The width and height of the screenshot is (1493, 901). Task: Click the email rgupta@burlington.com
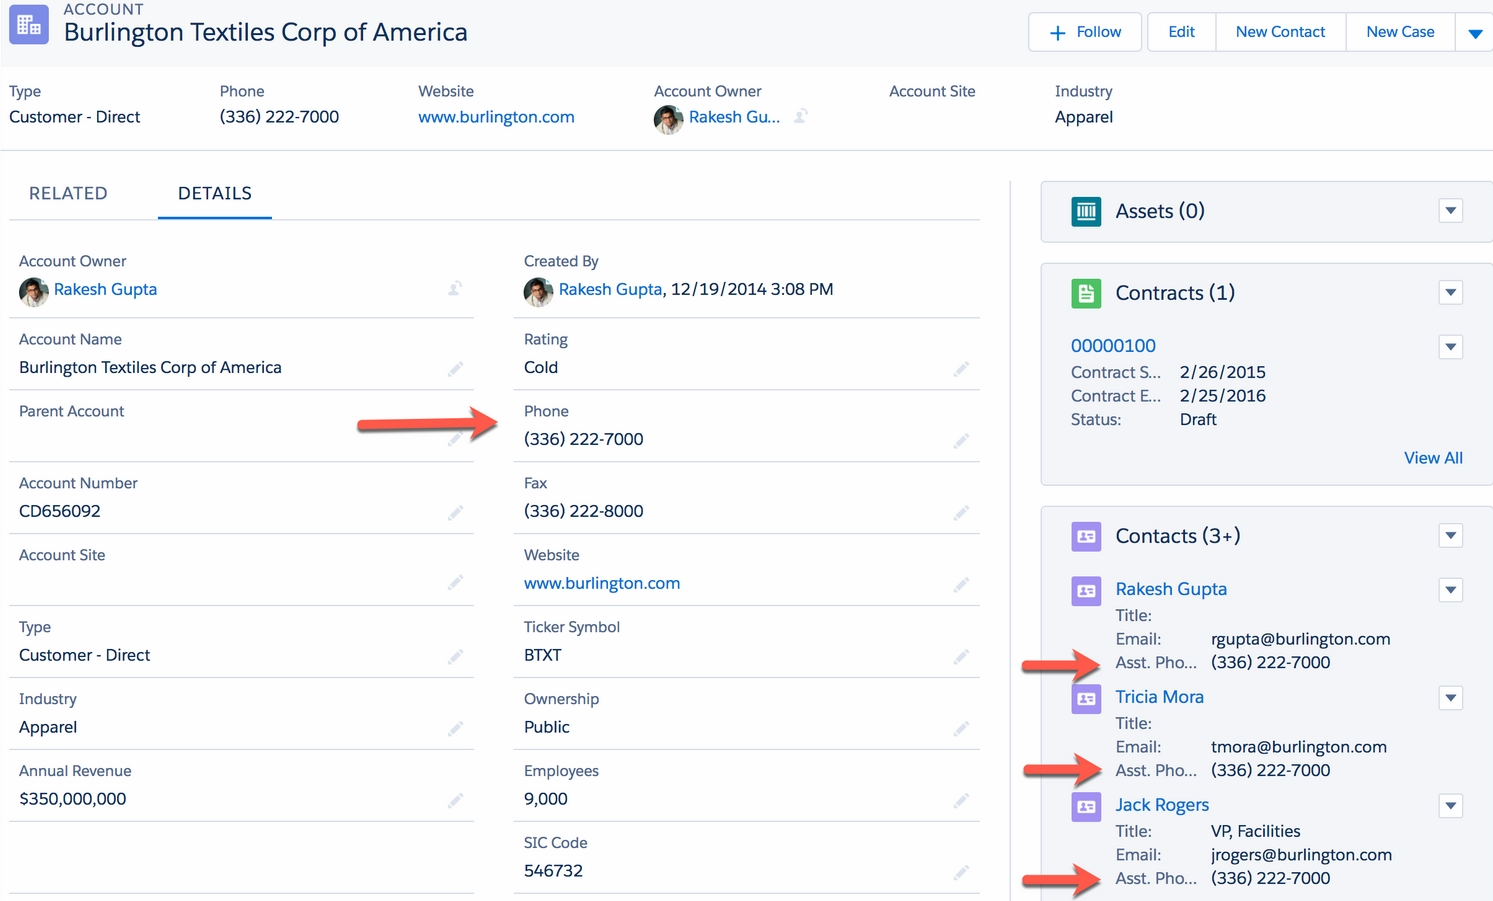click(1300, 639)
